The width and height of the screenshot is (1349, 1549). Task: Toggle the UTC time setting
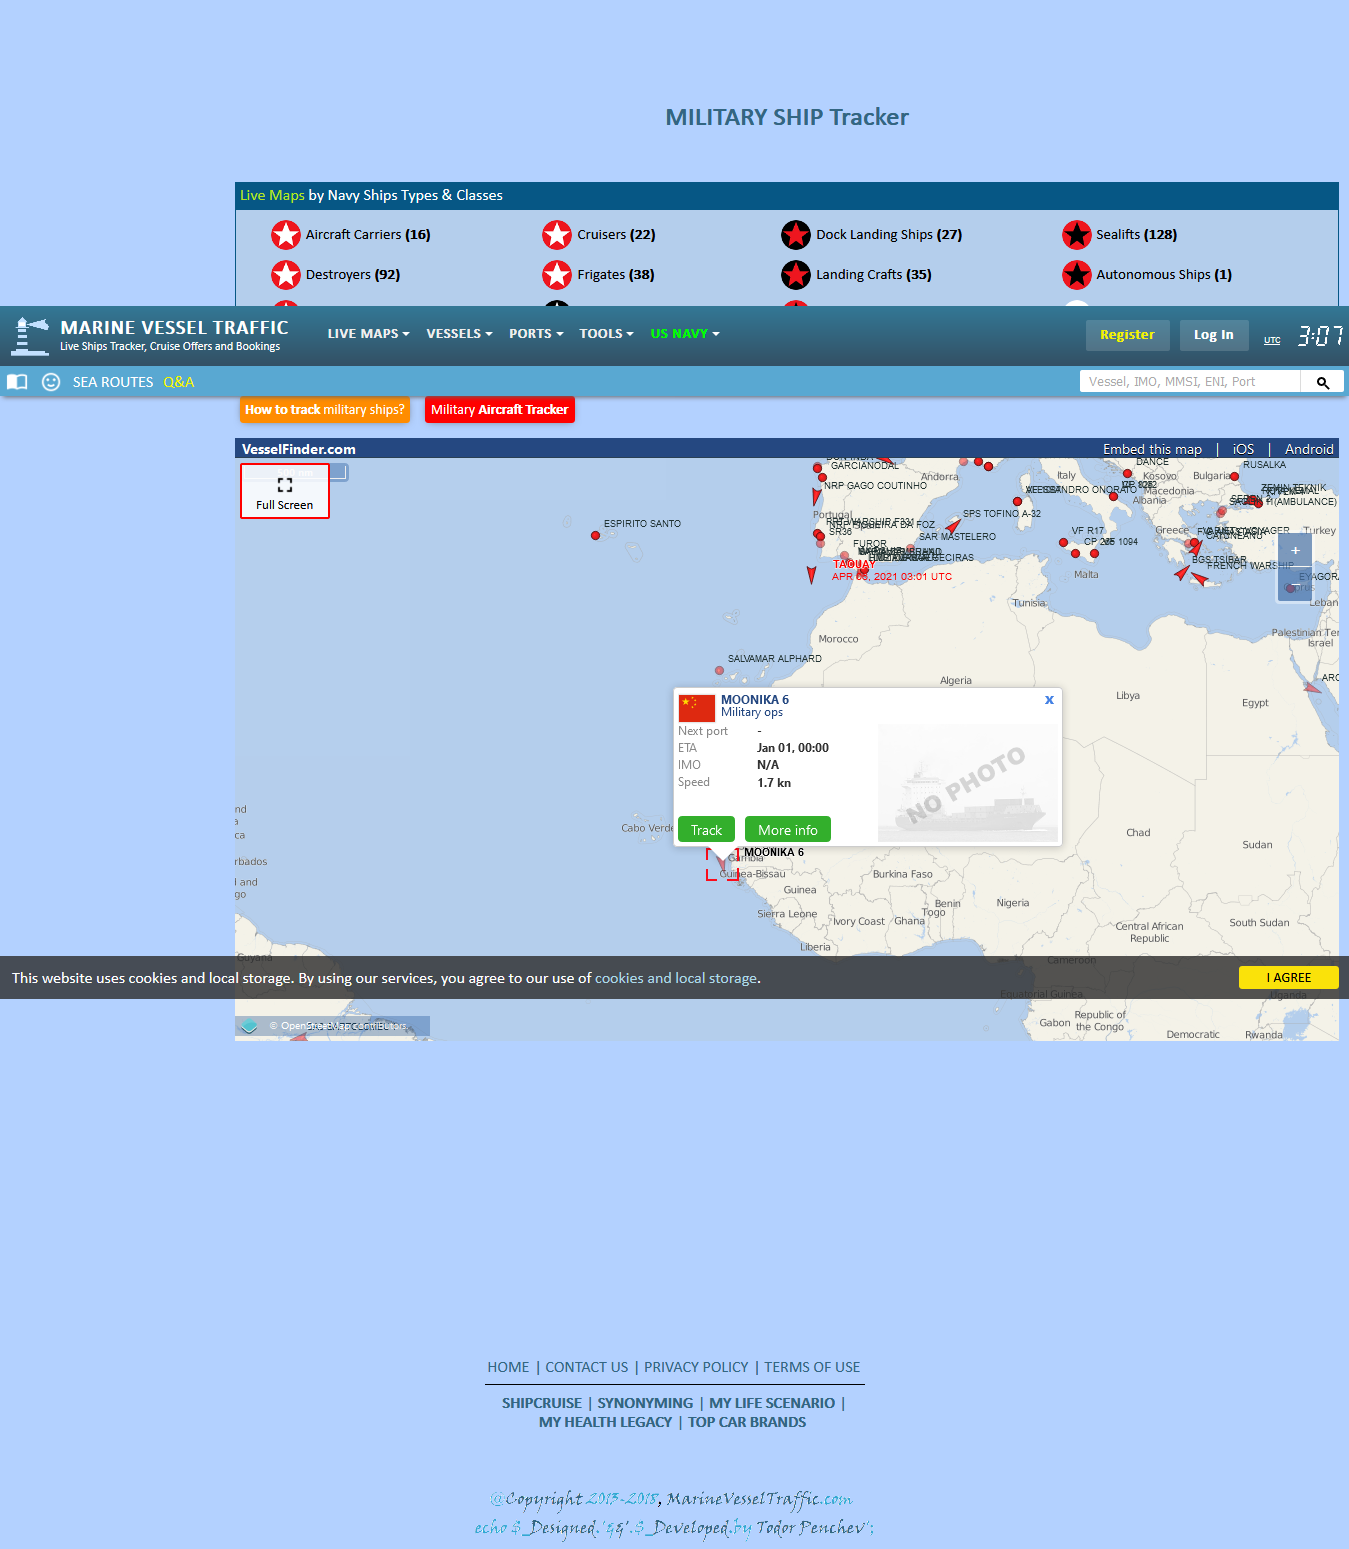1272,340
